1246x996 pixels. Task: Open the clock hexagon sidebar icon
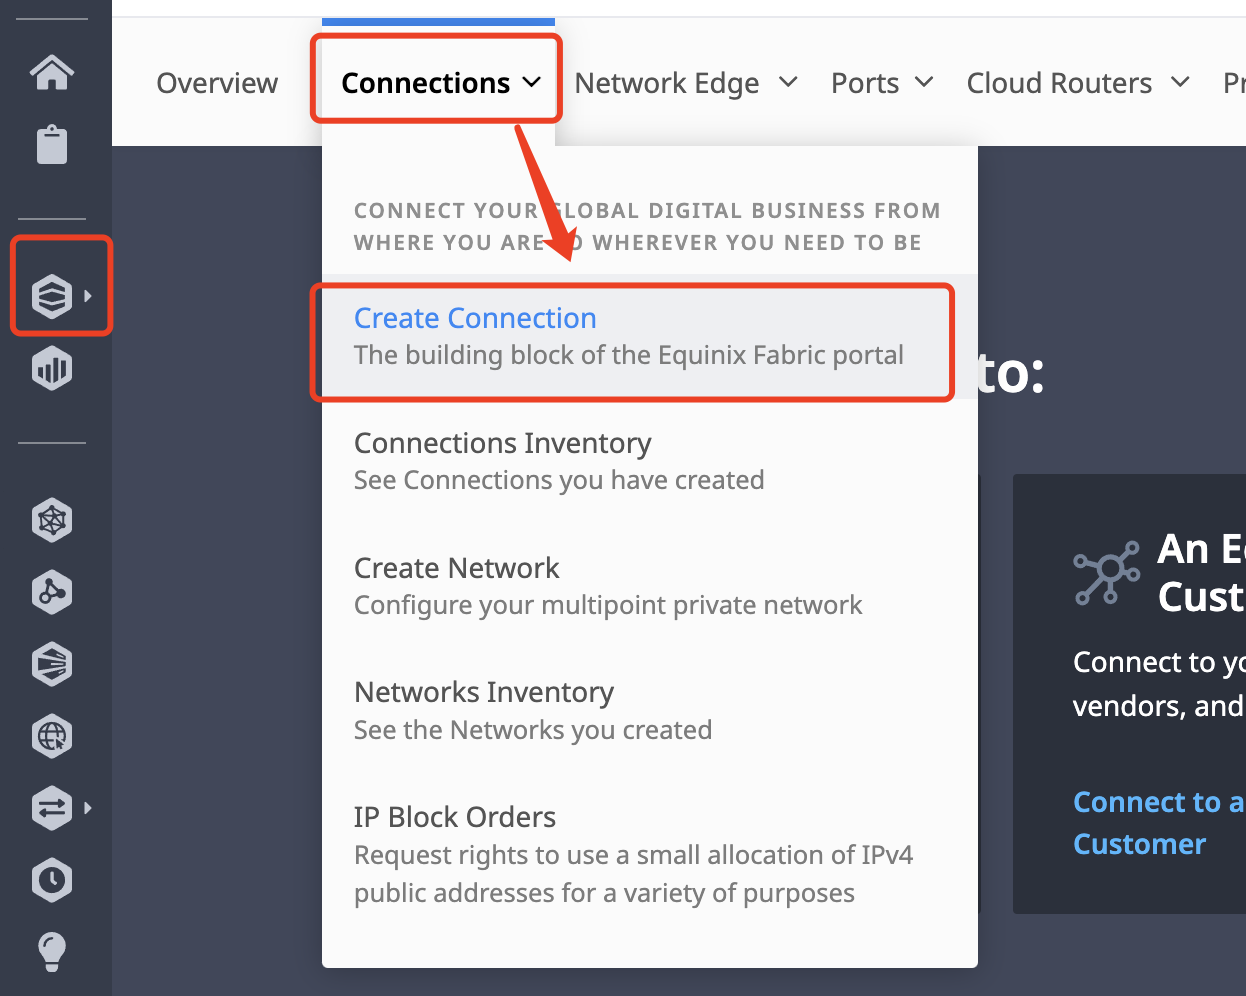tap(52, 880)
